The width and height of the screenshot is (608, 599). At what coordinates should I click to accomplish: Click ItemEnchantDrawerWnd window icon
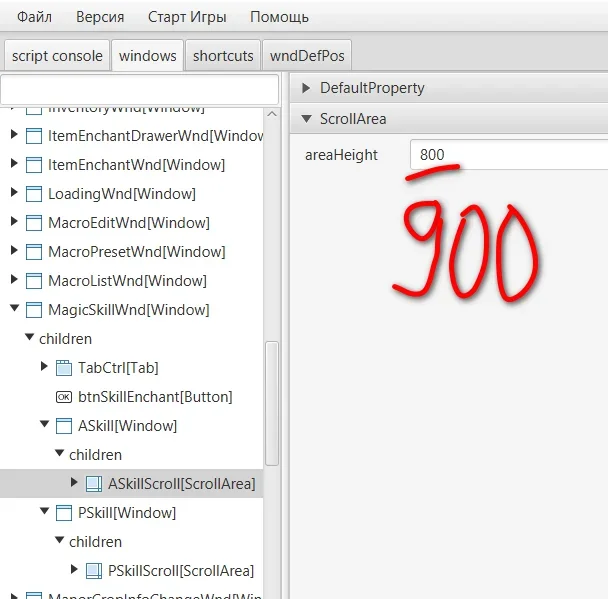(x=34, y=136)
